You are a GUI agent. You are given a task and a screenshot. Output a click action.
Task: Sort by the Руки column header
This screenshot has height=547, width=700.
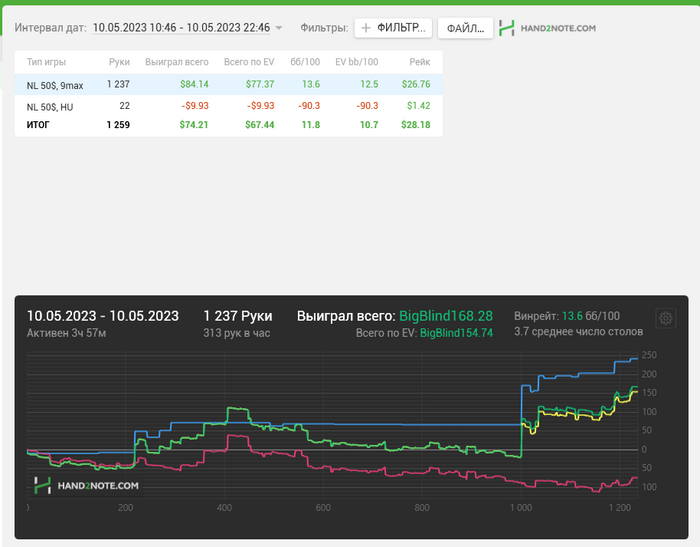[x=119, y=62]
